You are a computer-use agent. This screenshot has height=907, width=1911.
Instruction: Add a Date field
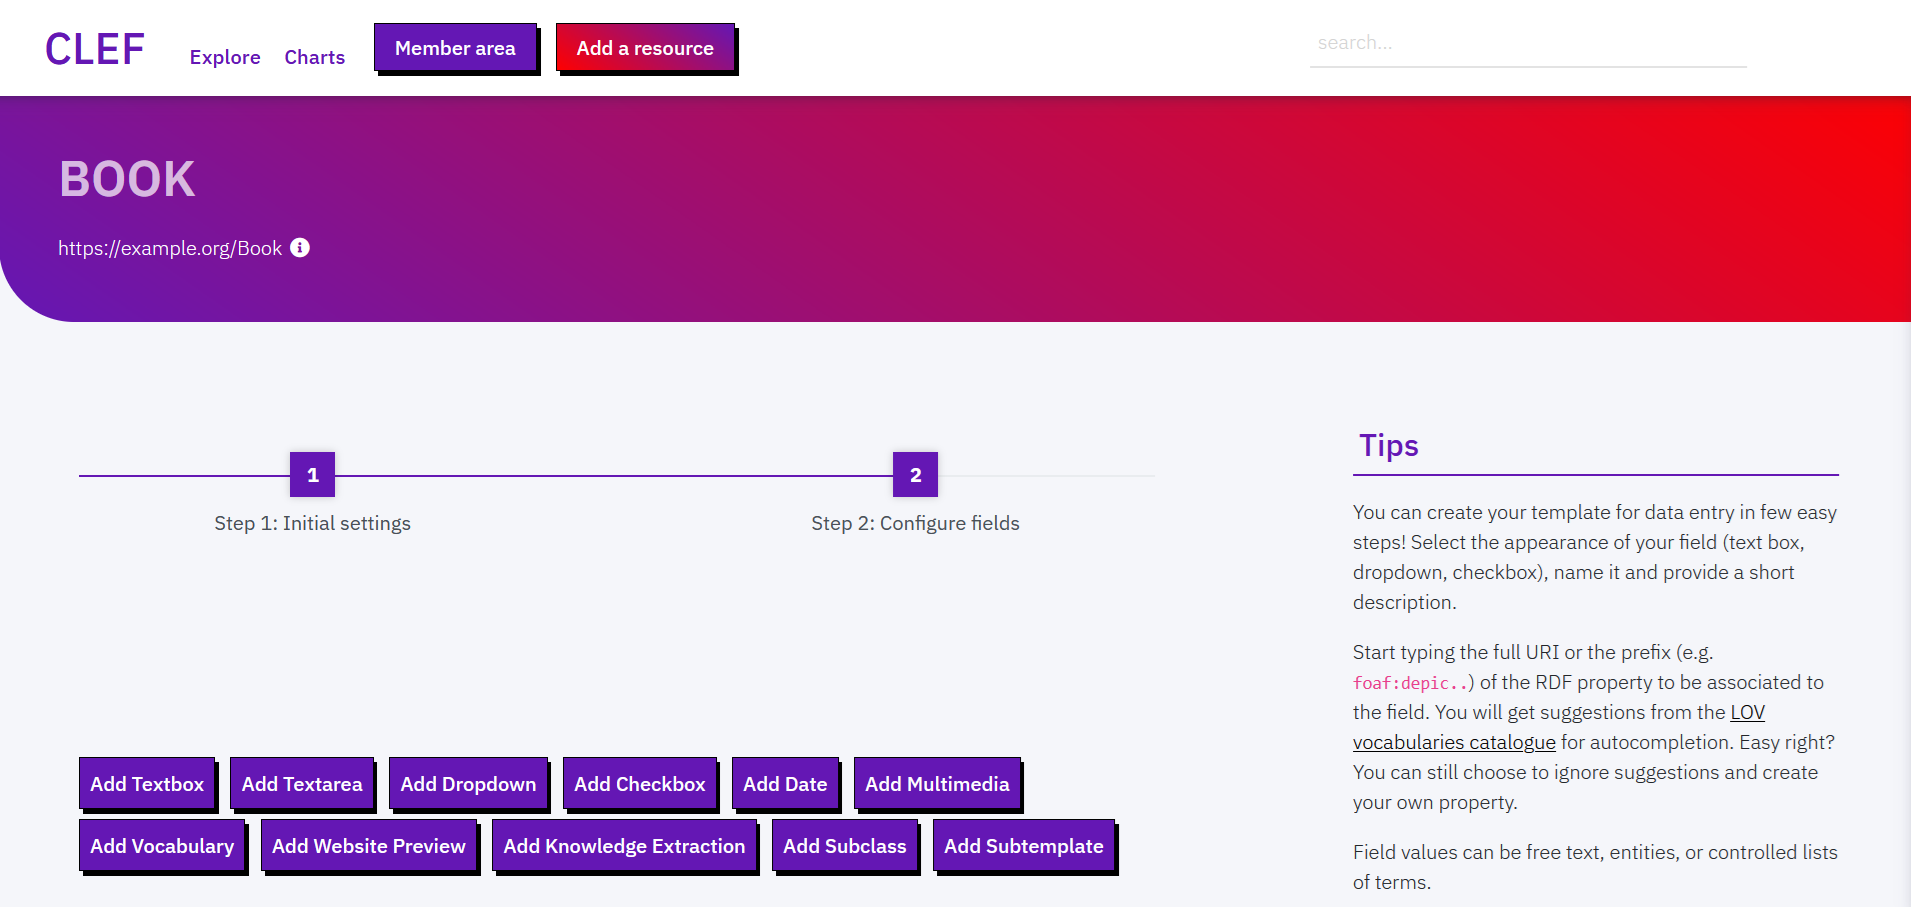tap(785, 784)
